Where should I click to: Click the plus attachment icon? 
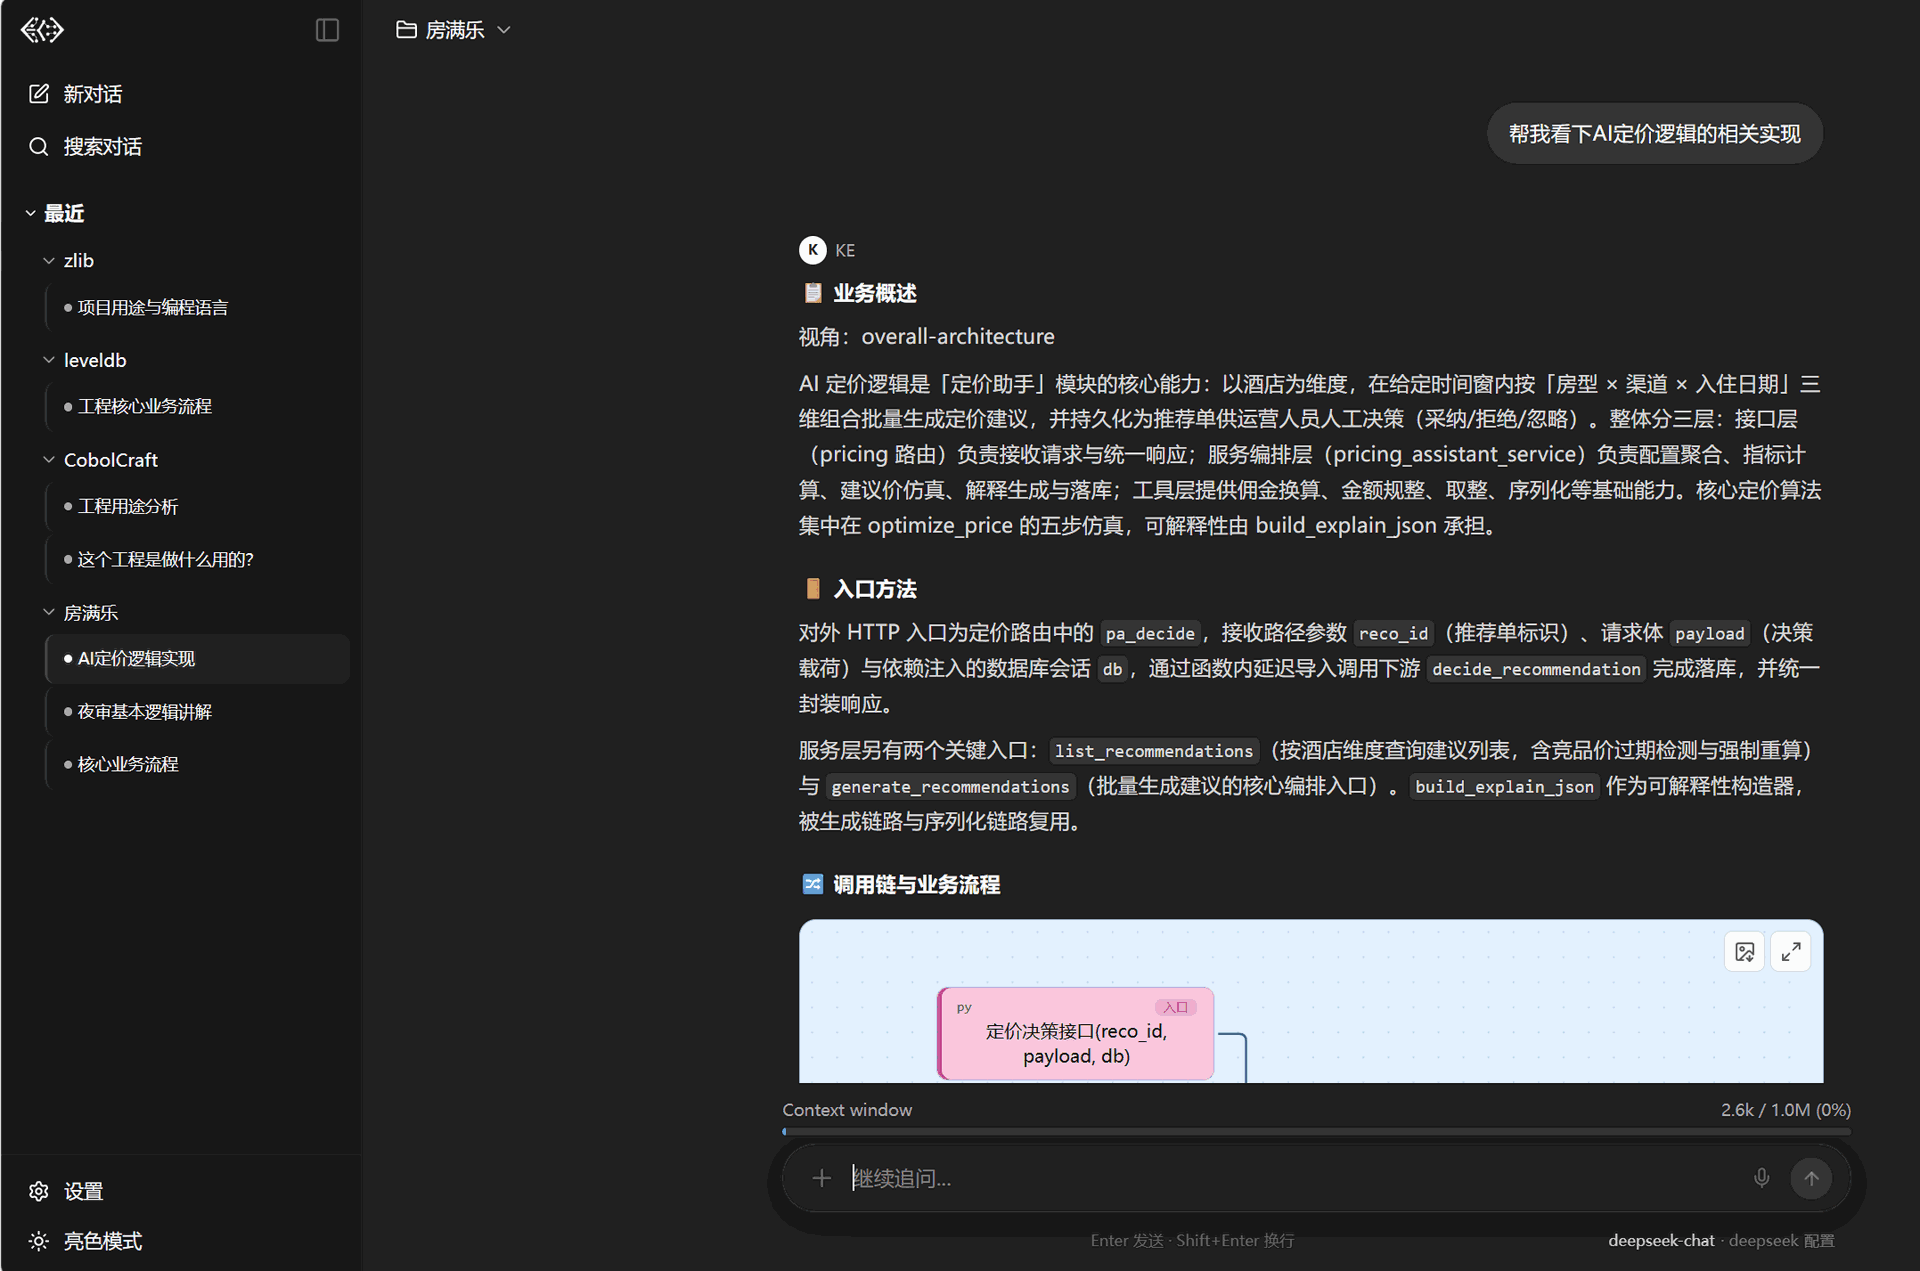coord(821,1178)
